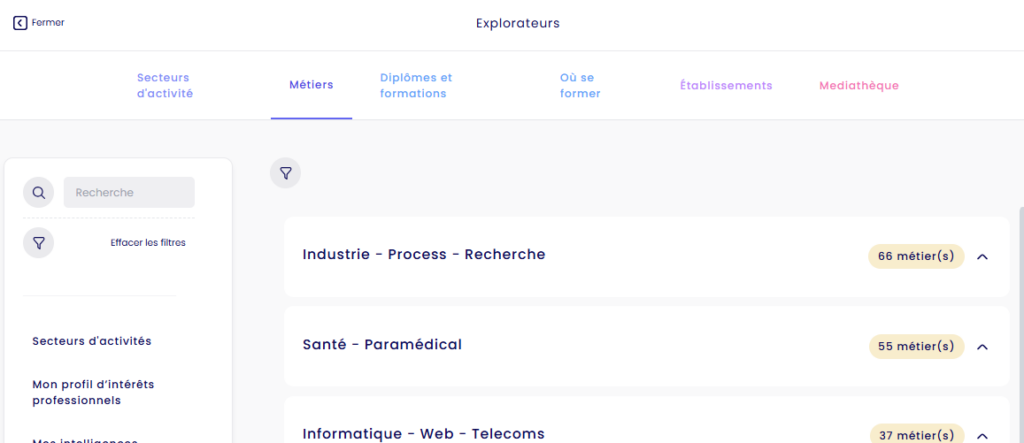
Task: Click the magnifier search icon in sidebar
Action: pyautogui.click(x=39, y=192)
